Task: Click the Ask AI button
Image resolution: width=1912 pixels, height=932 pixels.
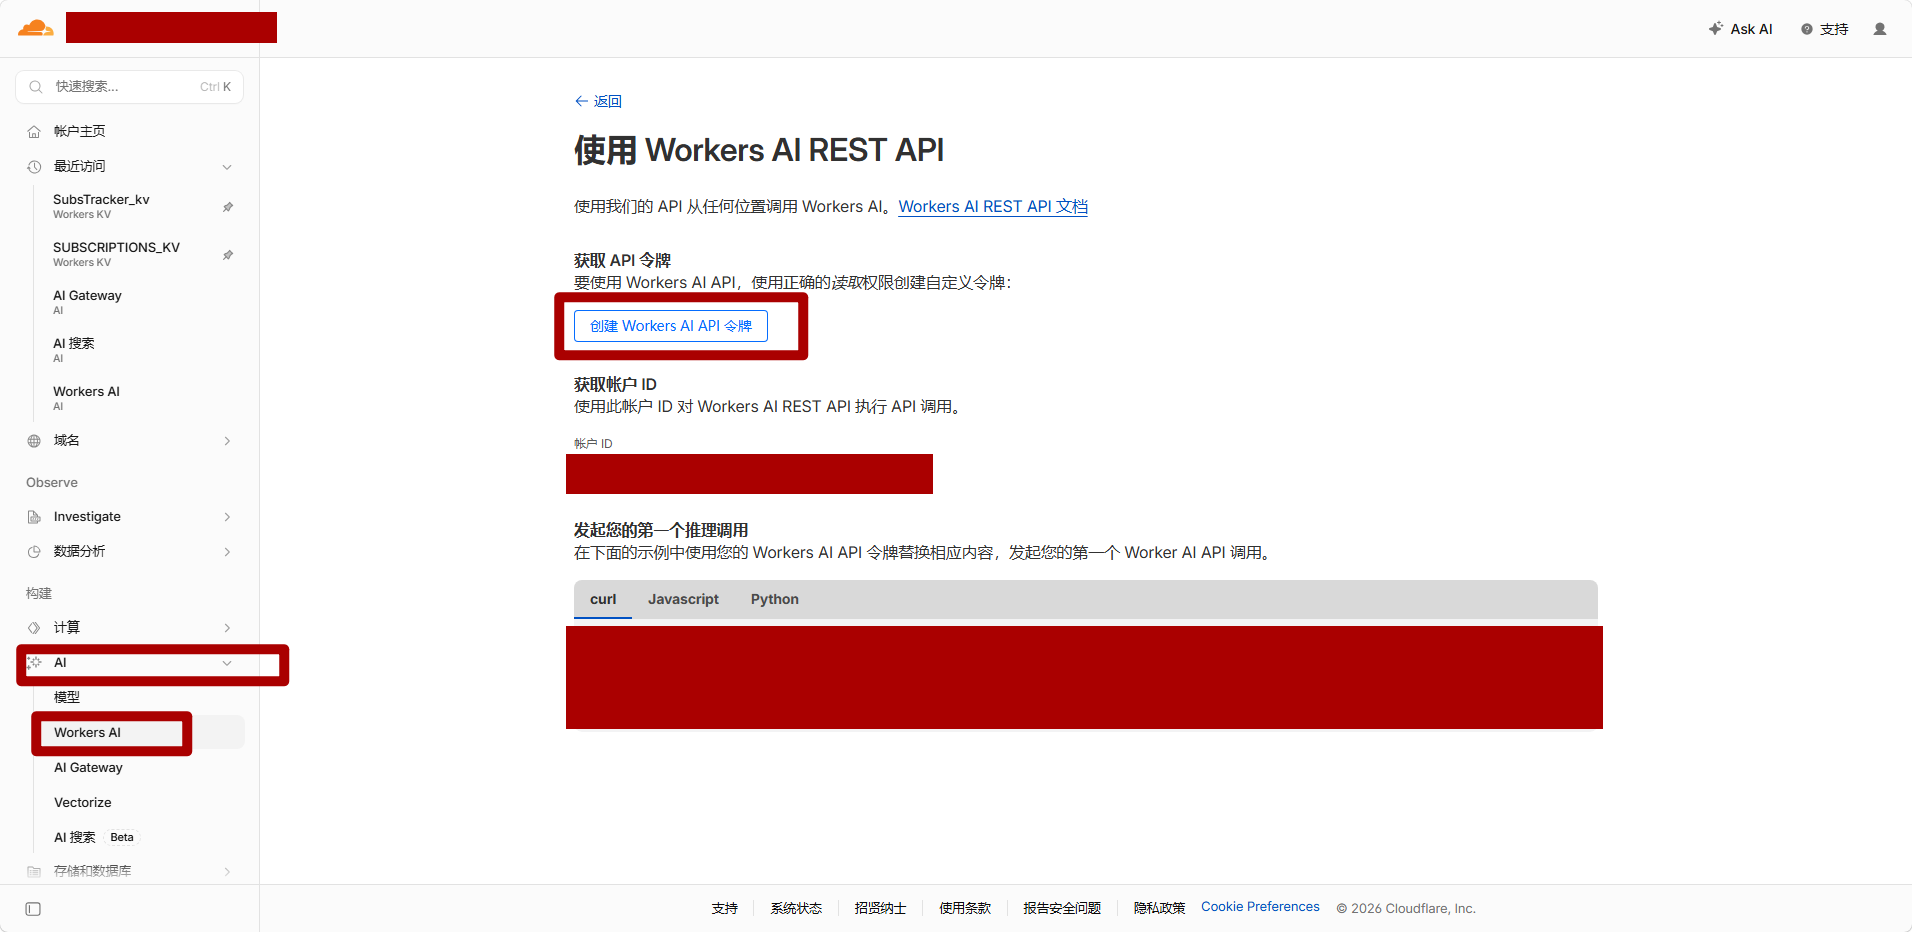Action: point(1741,29)
